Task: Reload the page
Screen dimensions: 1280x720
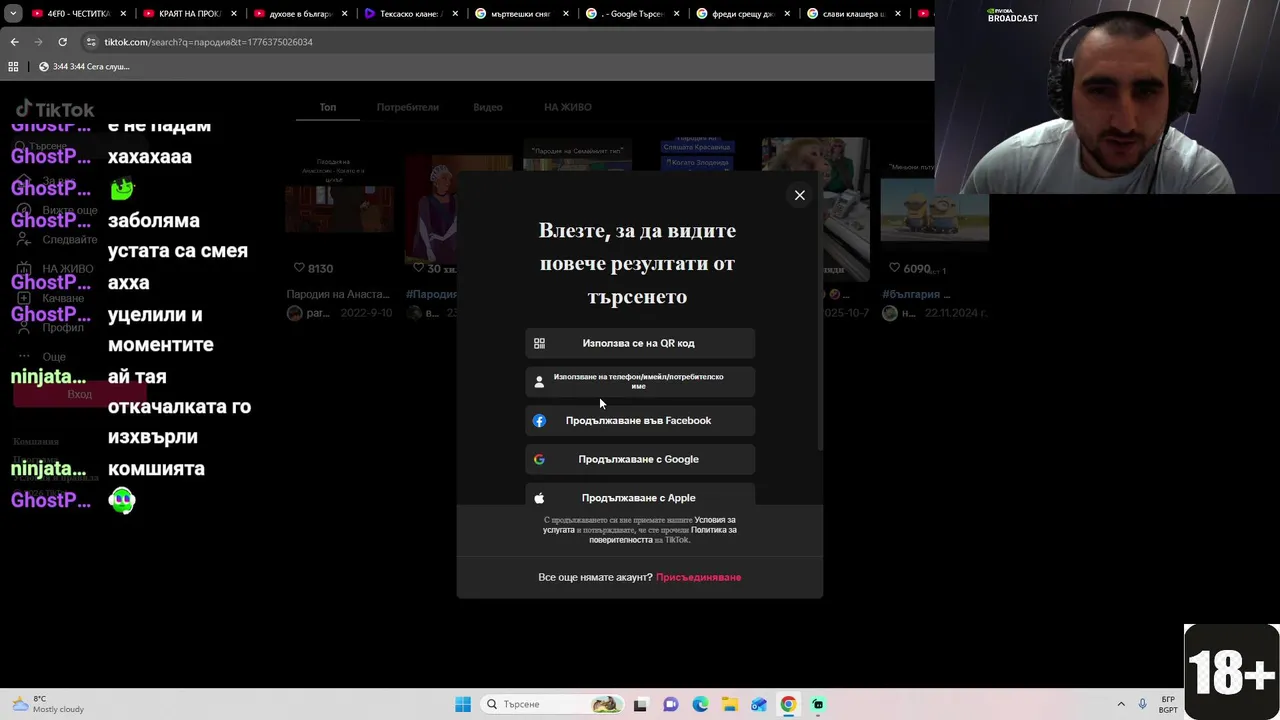Action: 62,42
